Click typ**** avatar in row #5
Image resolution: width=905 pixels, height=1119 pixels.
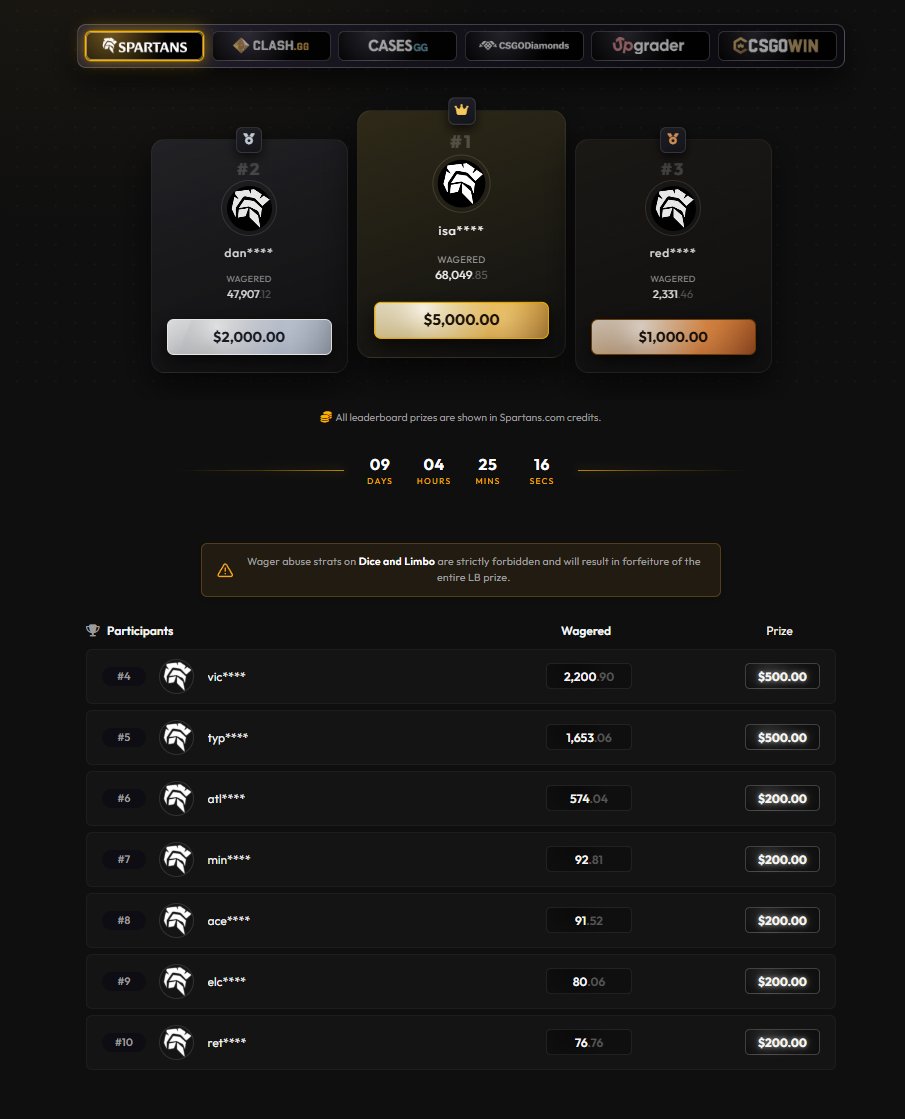click(x=176, y=737)
